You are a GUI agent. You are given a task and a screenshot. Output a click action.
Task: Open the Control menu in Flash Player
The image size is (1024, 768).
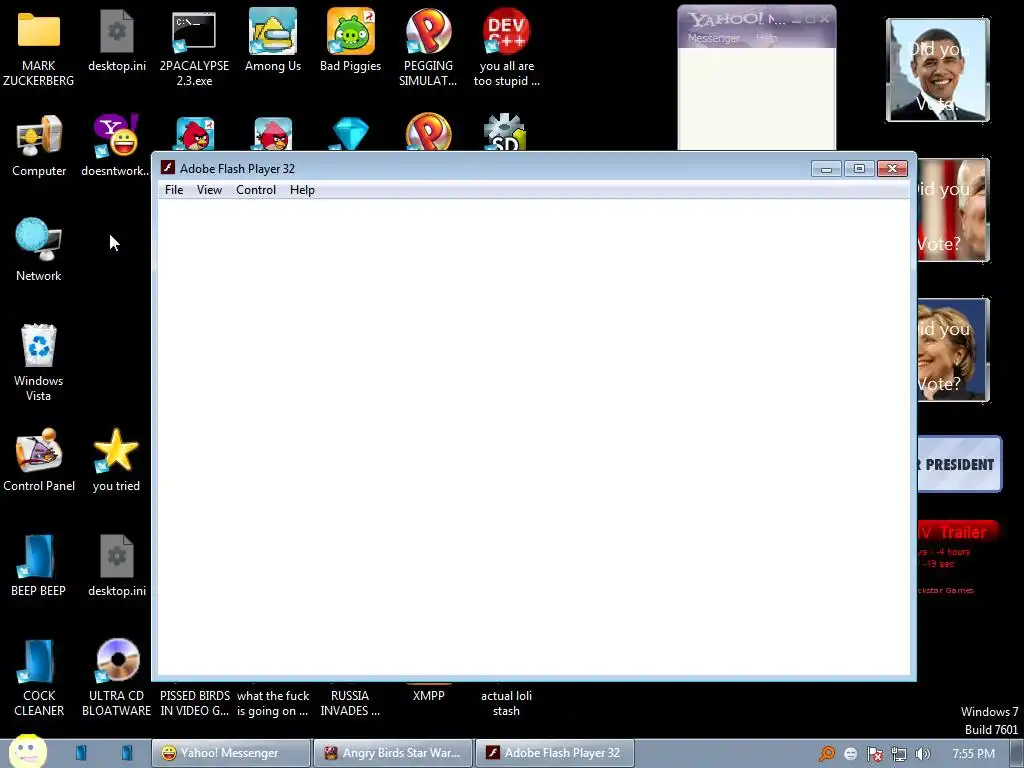(255, 190)
